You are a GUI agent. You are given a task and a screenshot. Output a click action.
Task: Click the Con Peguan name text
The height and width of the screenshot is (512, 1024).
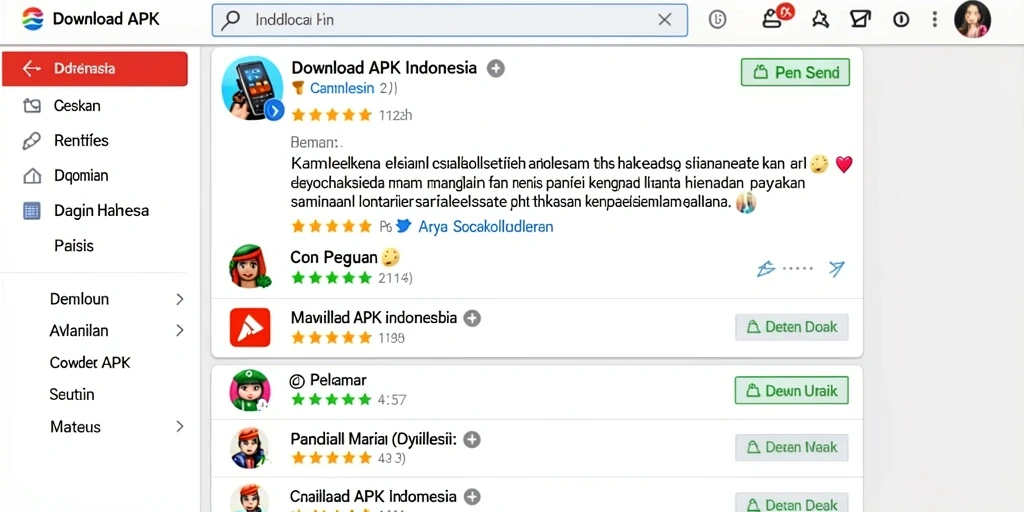click(x=334, y=257)
